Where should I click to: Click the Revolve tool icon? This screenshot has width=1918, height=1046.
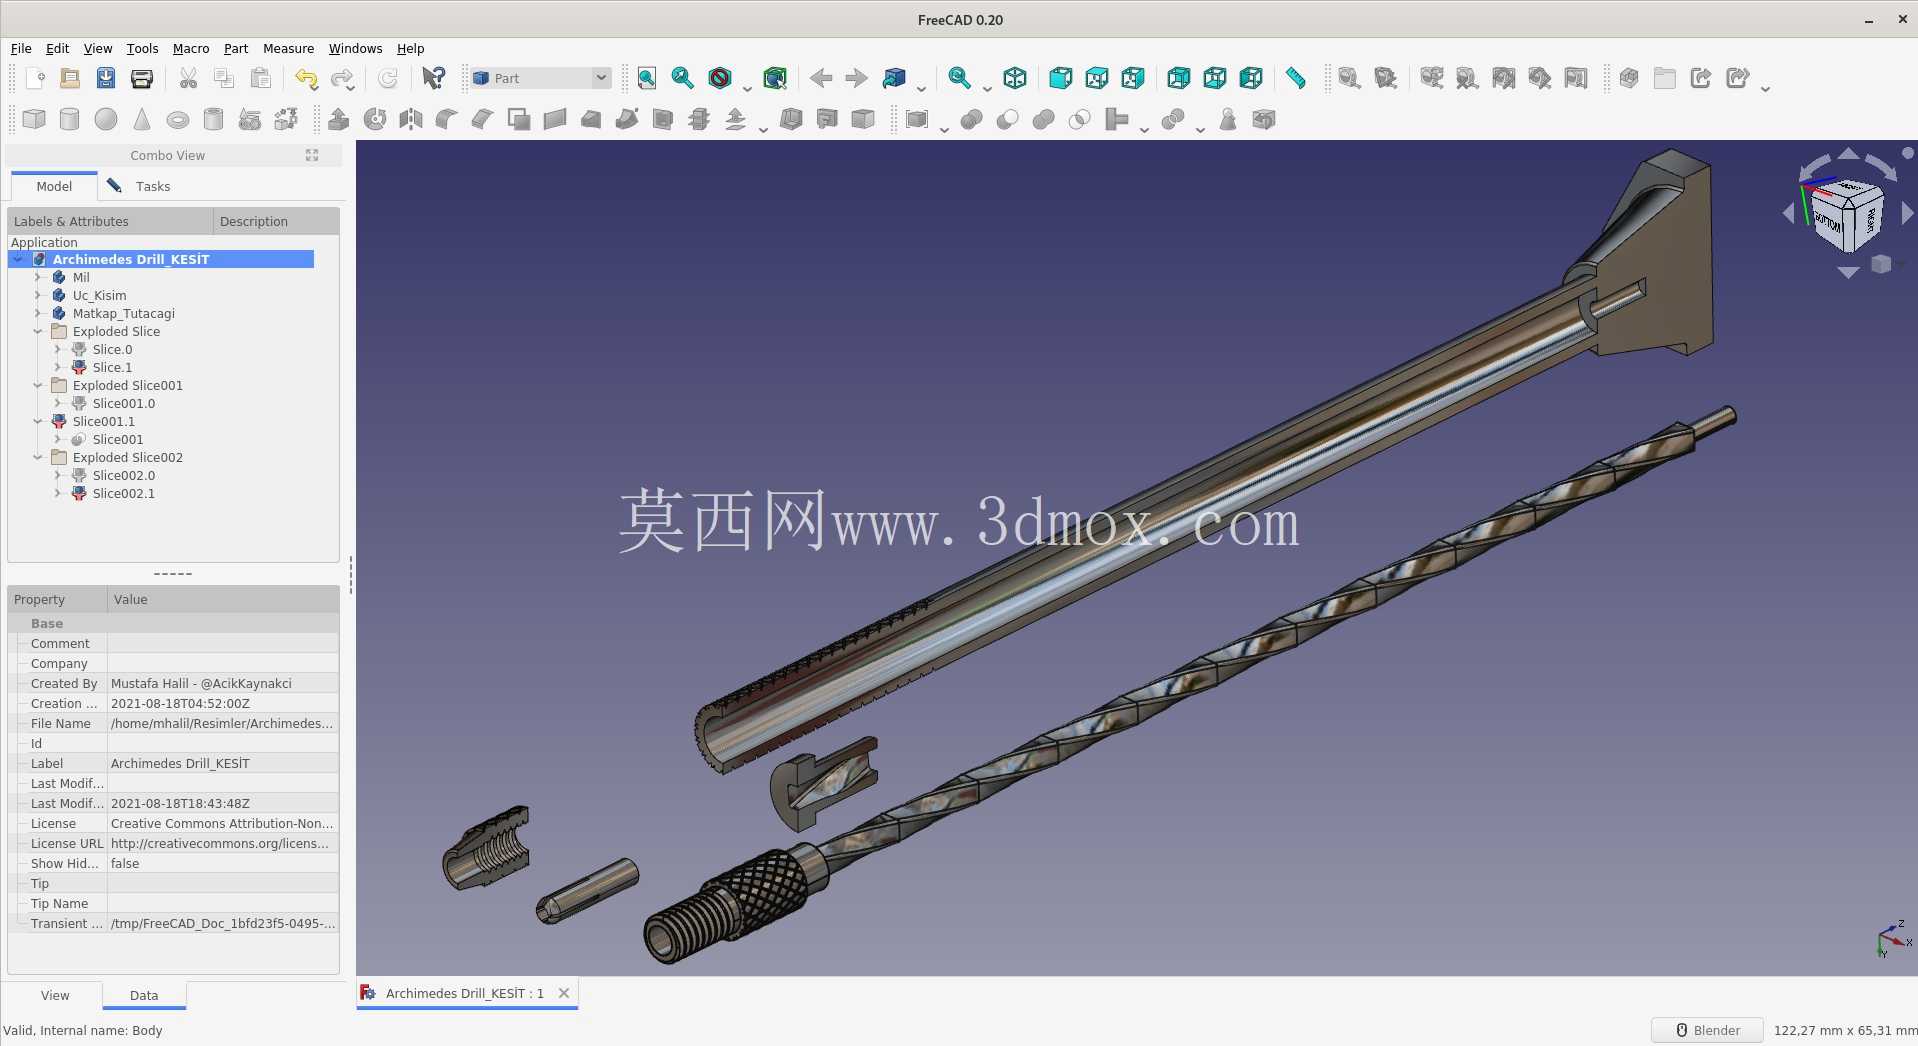375,120
